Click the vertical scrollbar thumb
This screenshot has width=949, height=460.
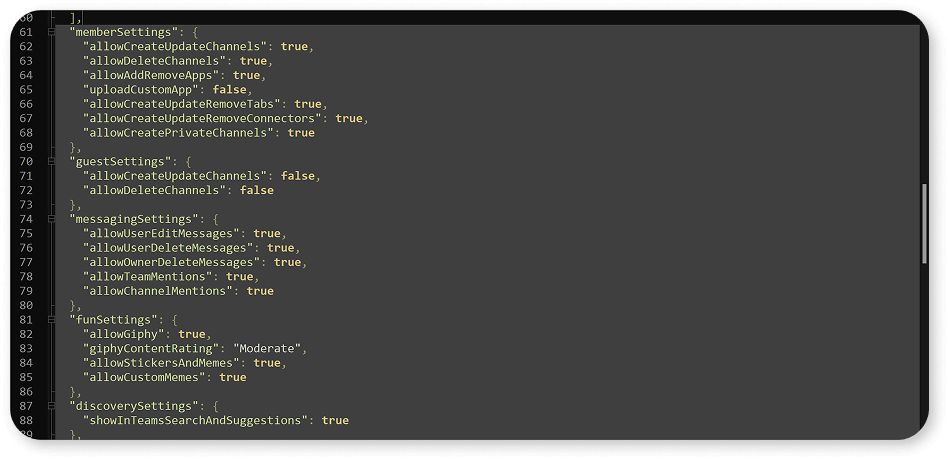[x=924, y=223]
